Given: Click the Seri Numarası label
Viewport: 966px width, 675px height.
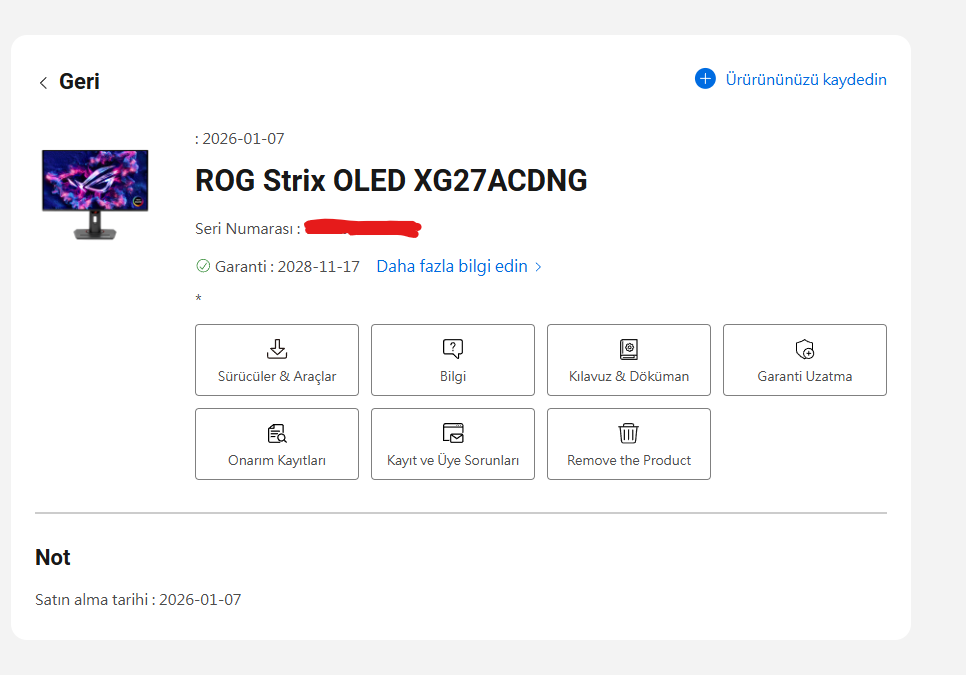Looking at the screenshot, I should click(248, 228).
